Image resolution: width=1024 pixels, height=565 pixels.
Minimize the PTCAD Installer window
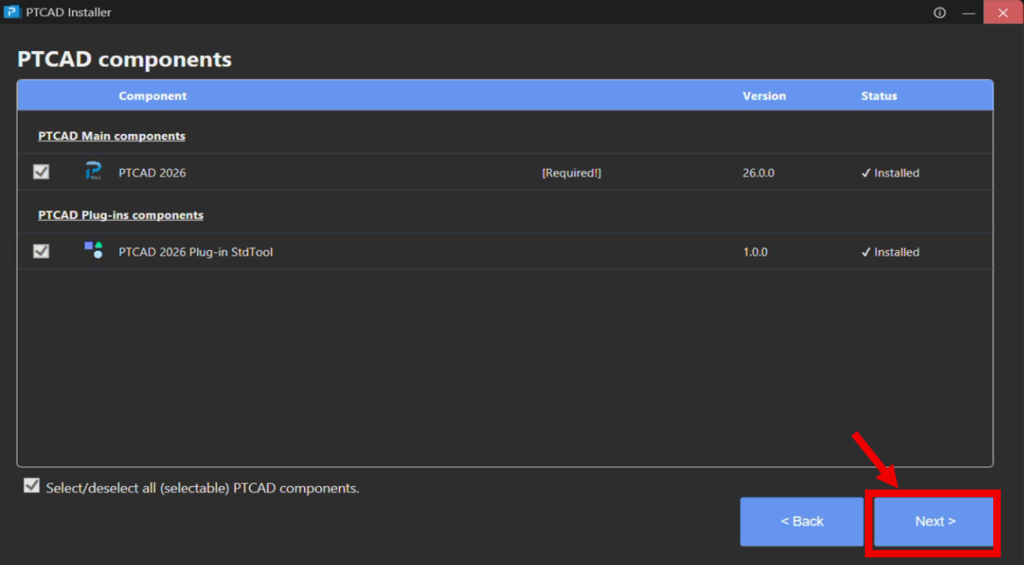pyautogui.click(x=966, y=13)
